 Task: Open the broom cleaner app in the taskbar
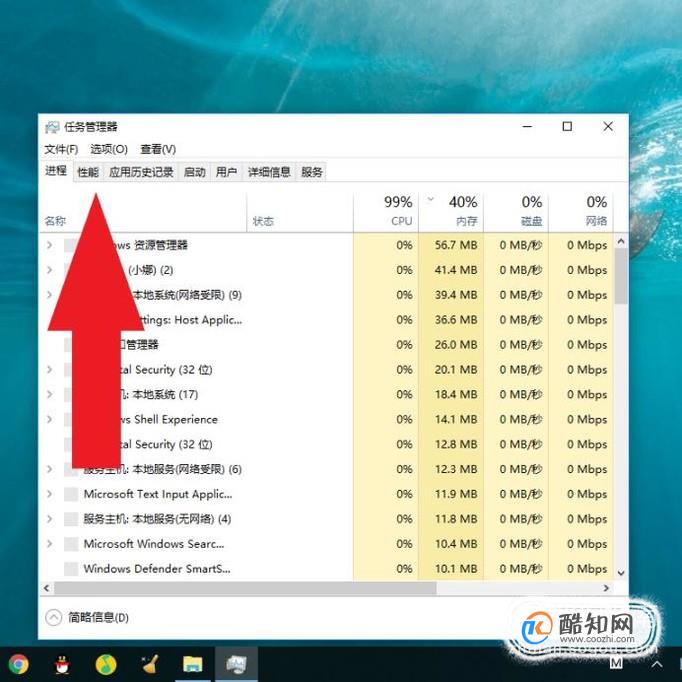pyautogui.click(x=150, y=664)
